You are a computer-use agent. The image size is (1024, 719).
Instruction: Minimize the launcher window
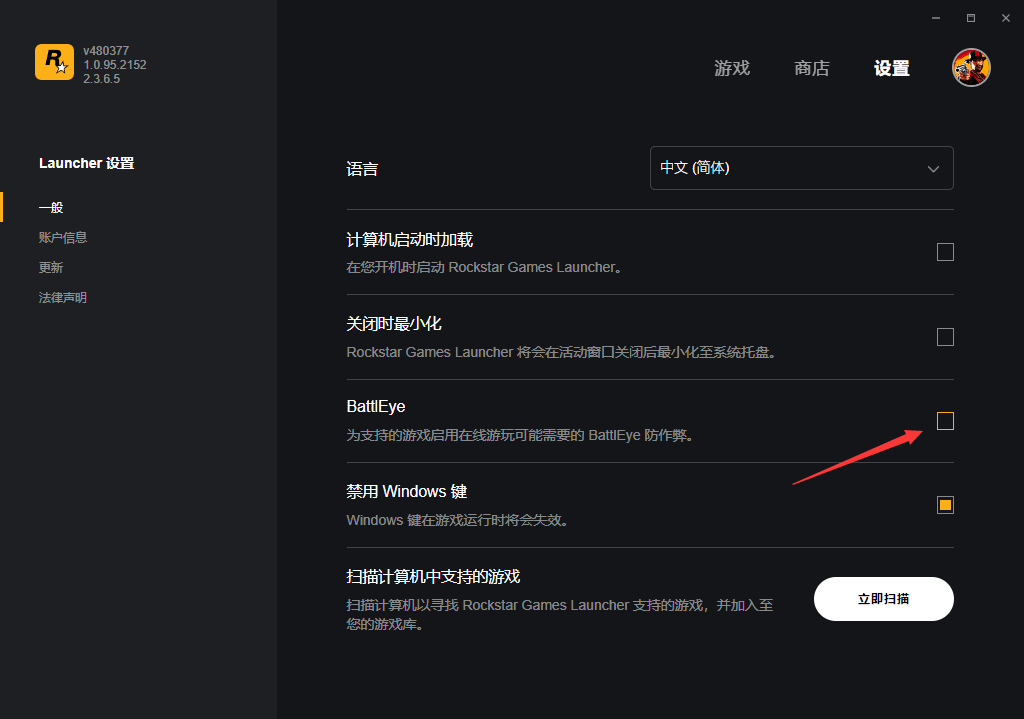(937, 18)
